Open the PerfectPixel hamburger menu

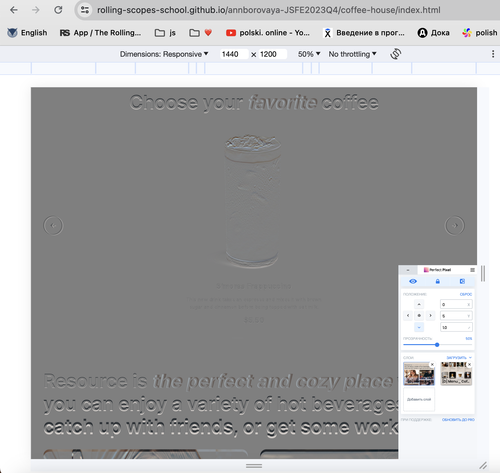coord(472,270)
